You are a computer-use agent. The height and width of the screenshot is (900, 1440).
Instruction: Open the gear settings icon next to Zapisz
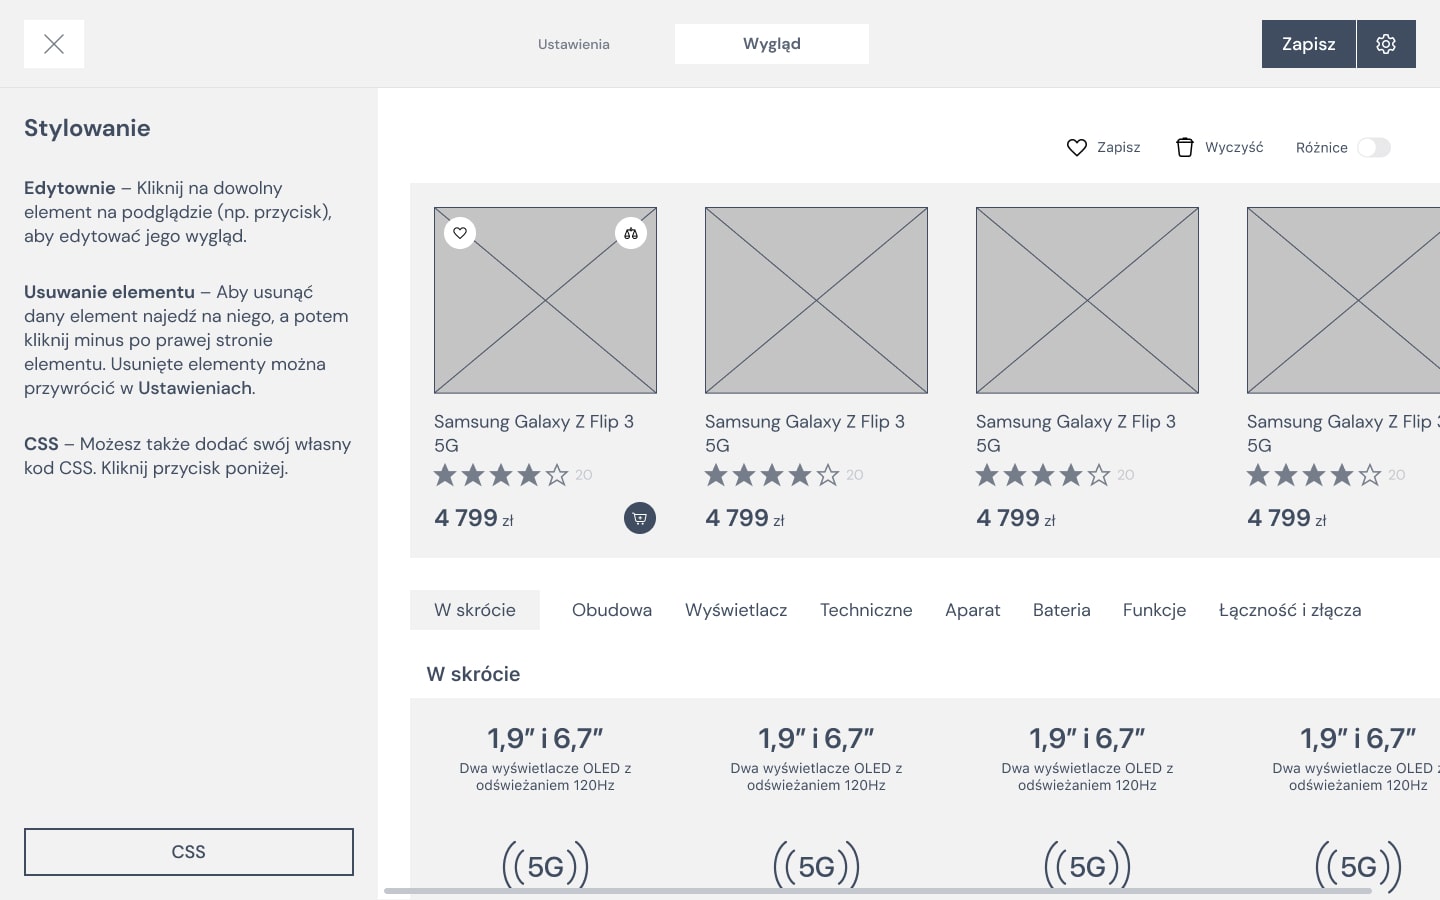pyautogui.click(x=1385, y=44)
